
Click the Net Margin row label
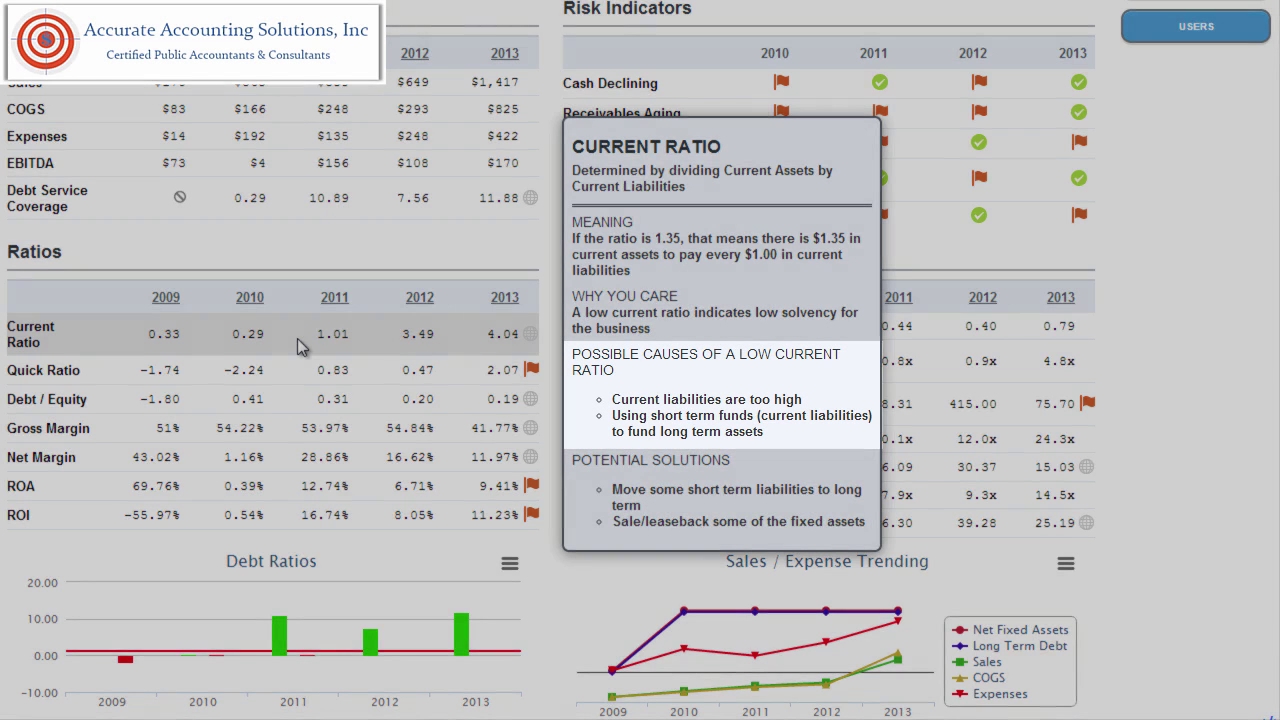tap(41, 457)
